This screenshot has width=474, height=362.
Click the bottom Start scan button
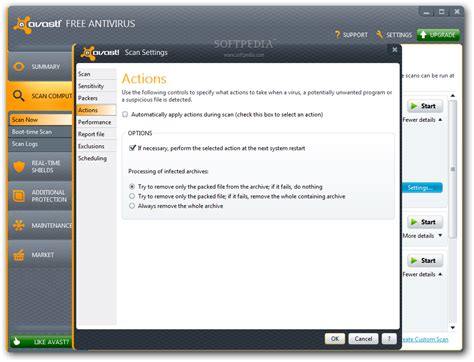[x=425, y=261]
